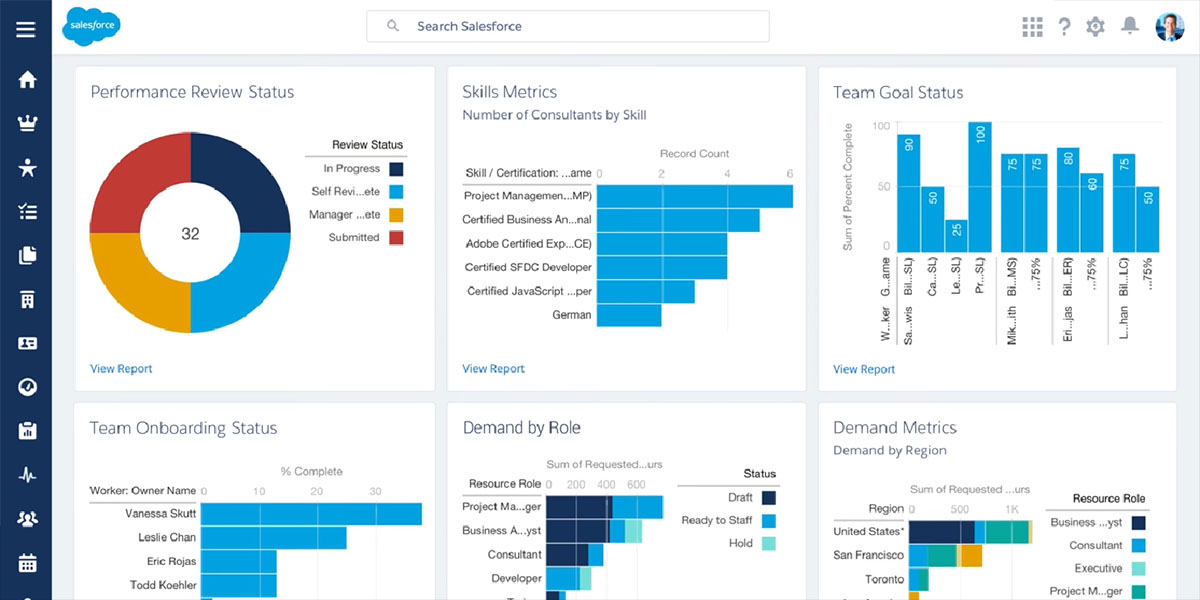
Task: Open the building Accounts icon in the sidebar
Action: 27,299
